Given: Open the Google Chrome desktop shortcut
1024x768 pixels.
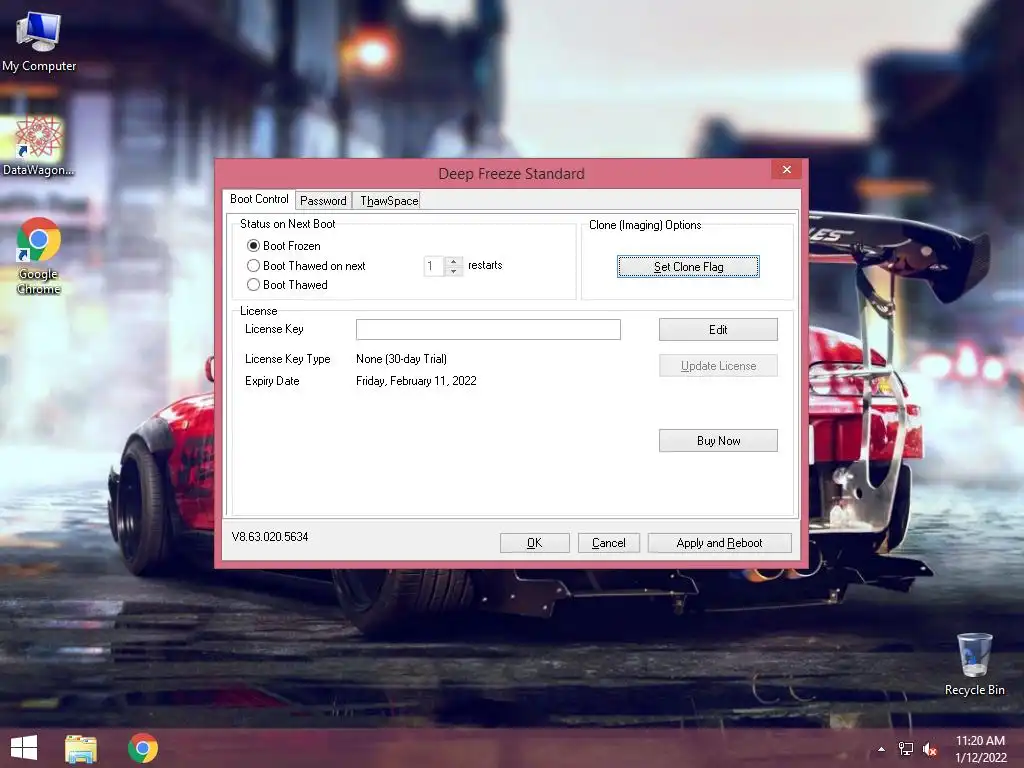Looking at the screenshot, I should point(39,255).
